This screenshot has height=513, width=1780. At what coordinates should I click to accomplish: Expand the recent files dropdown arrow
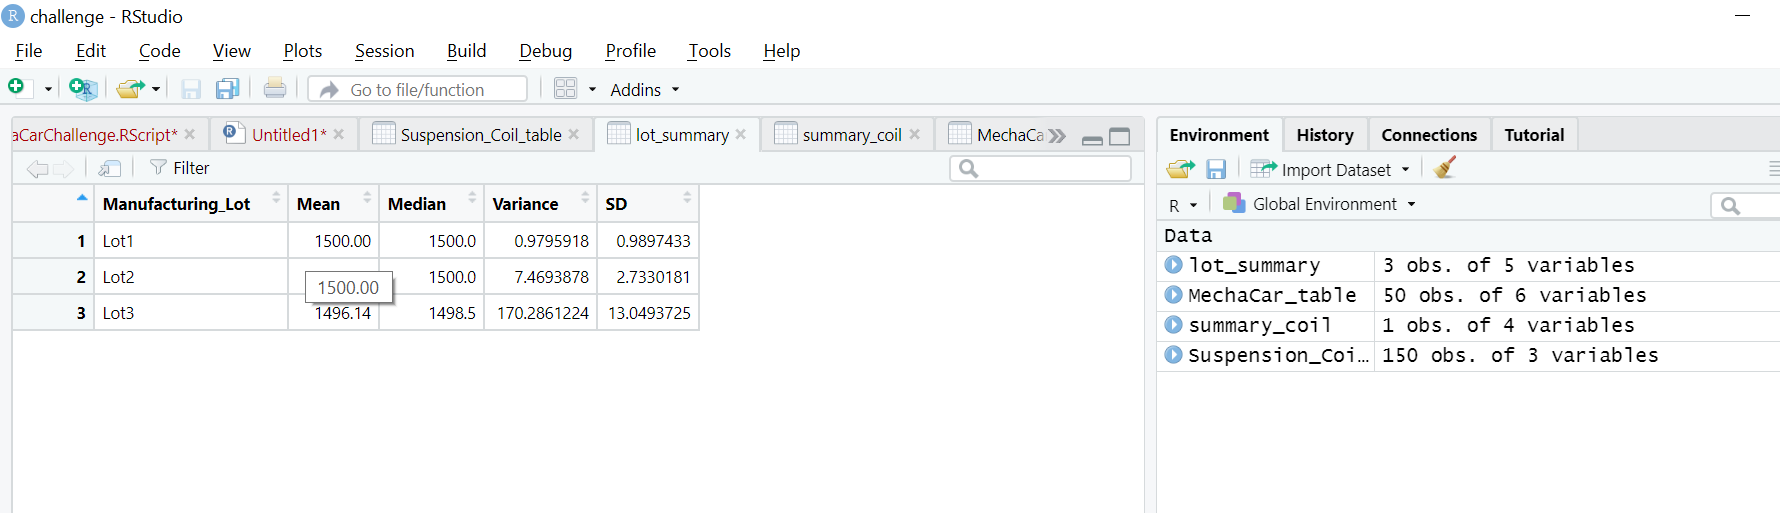[156, 89]
